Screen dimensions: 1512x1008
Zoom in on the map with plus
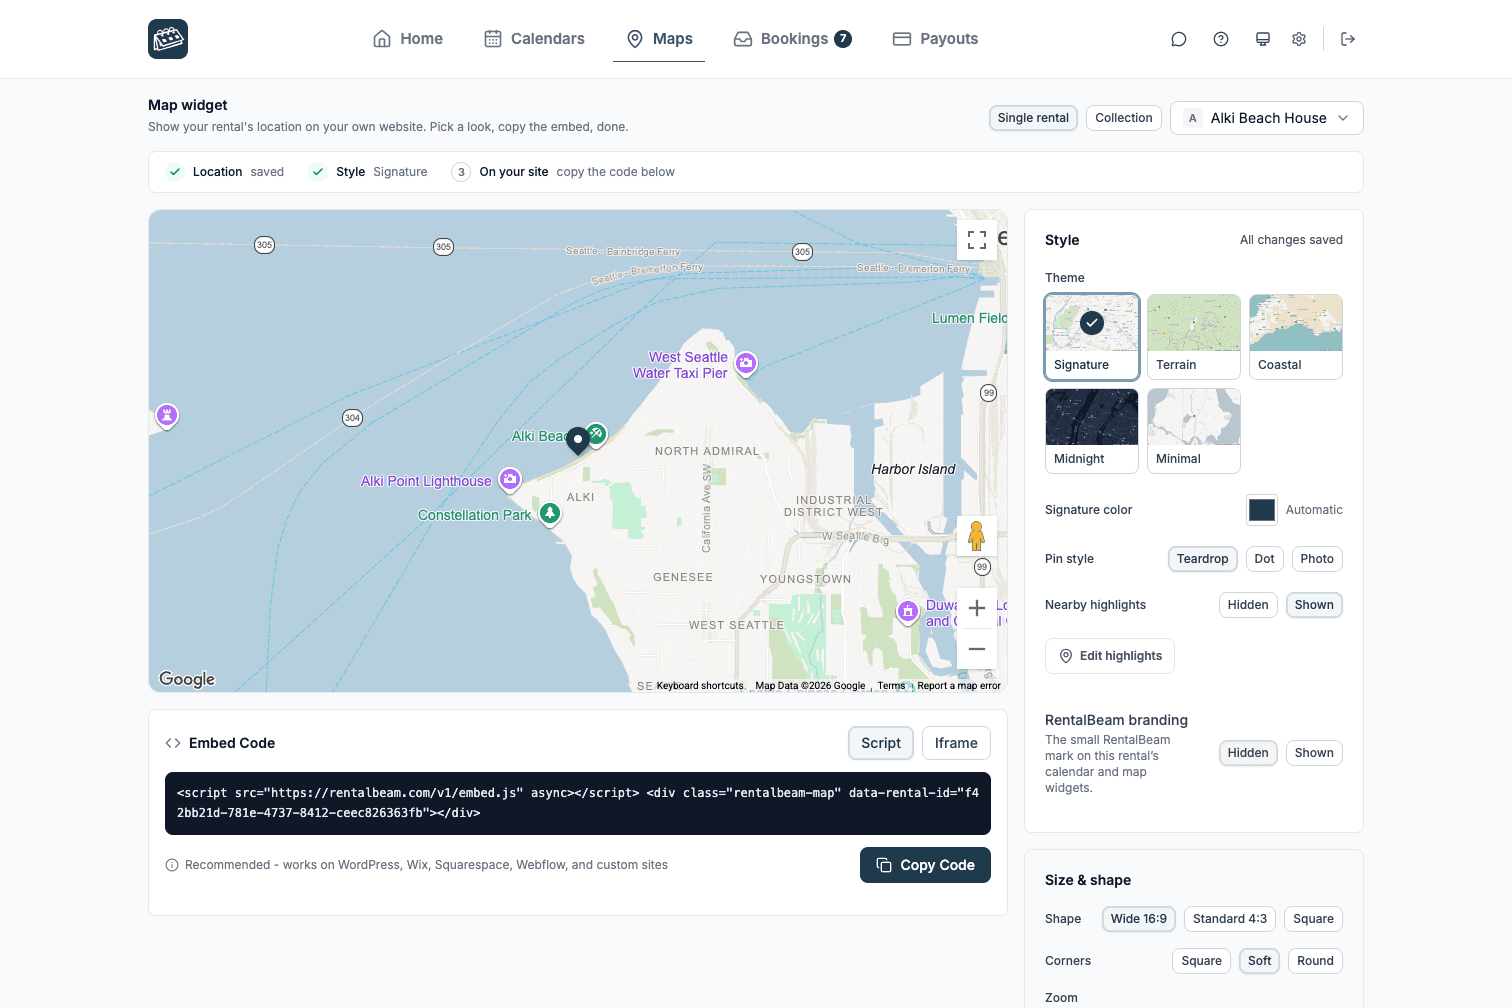pos(977,608)
